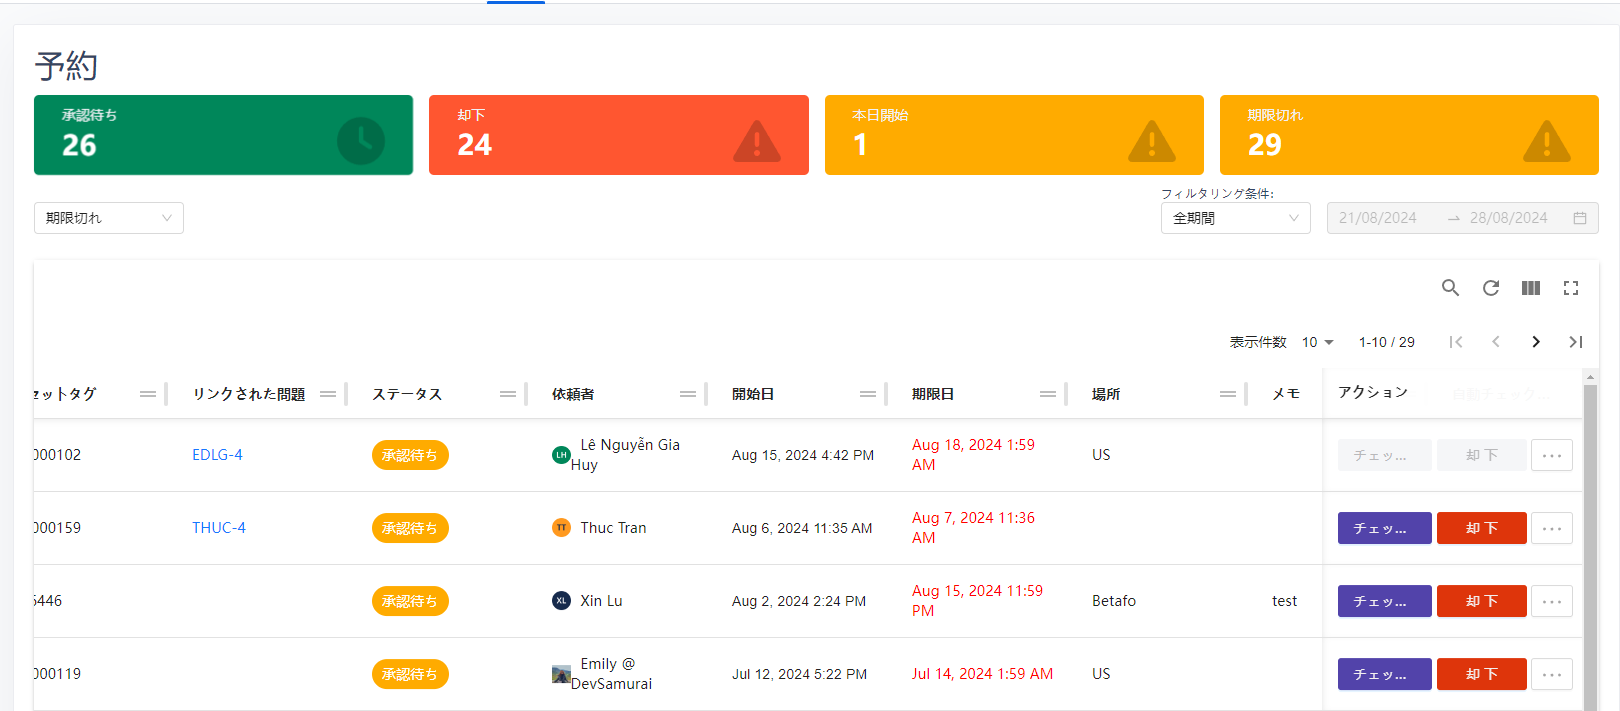The width and height of the screenshot is (1620, 711).
Task: Click the start date field 21/08/2024
Action: (x=1378, y=218)
